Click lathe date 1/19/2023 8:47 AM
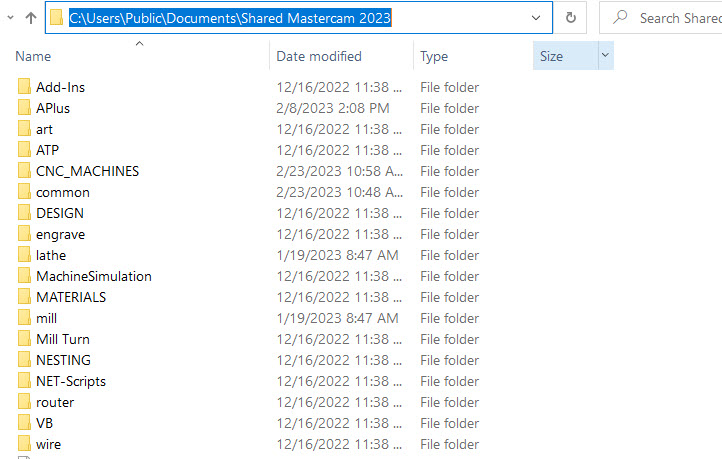The width and height of the screenshot is (722, 459). (x=338, y=255)
